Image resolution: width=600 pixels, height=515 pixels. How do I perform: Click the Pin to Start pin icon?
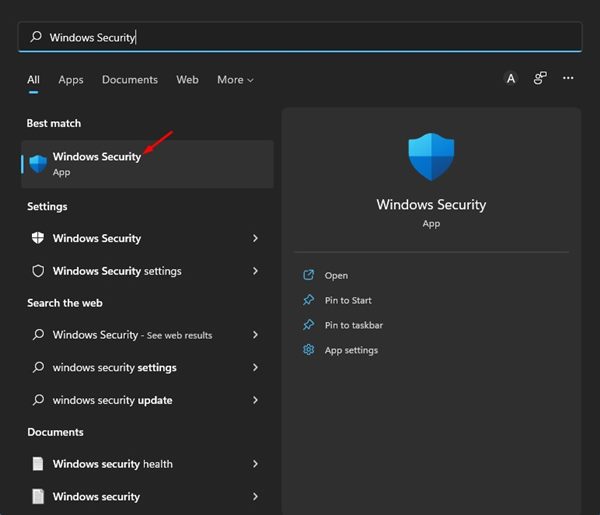[308, 300]
